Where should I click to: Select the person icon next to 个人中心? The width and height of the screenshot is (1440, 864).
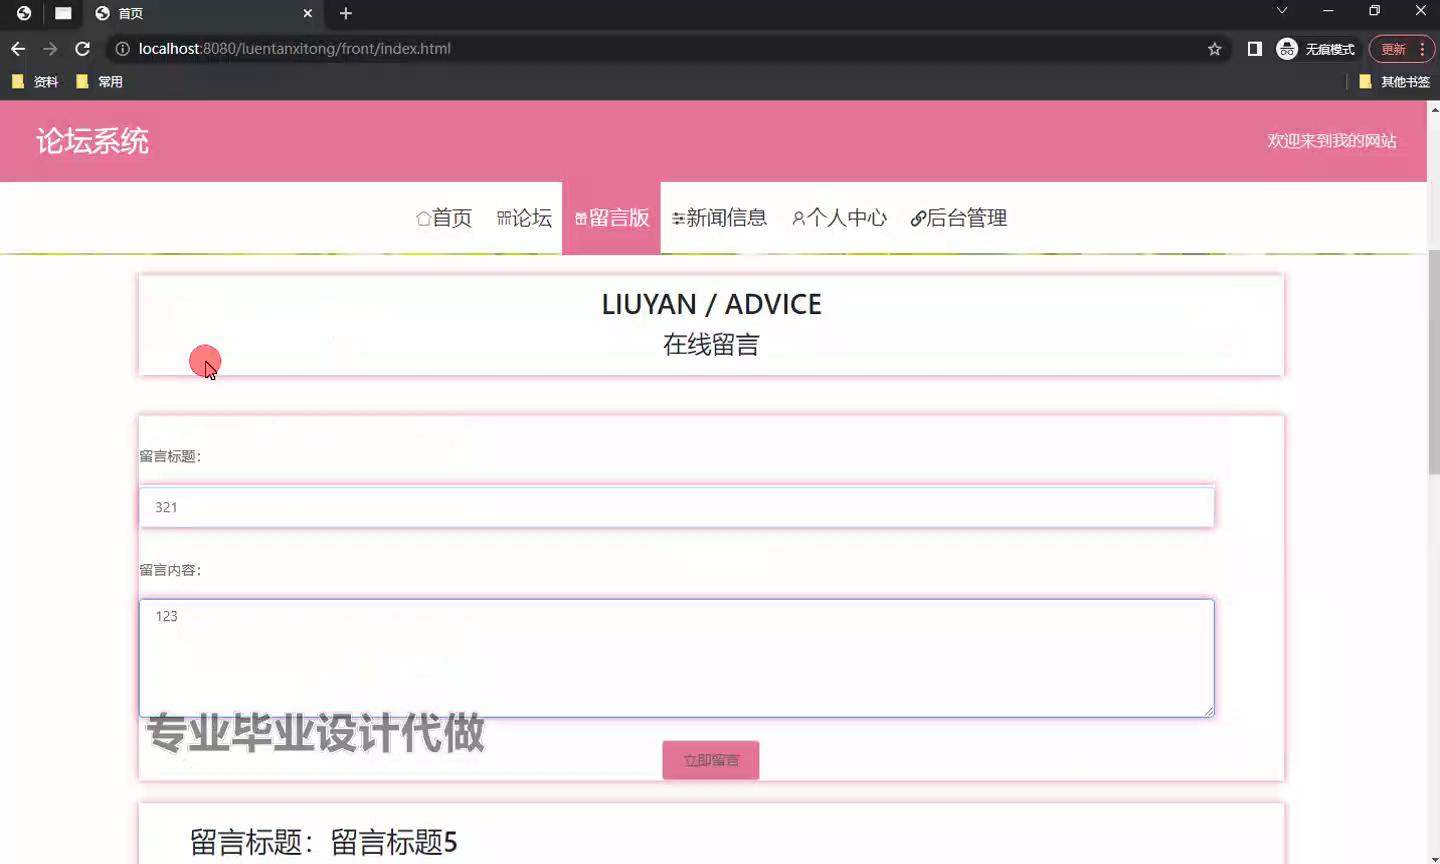(797, 217)
